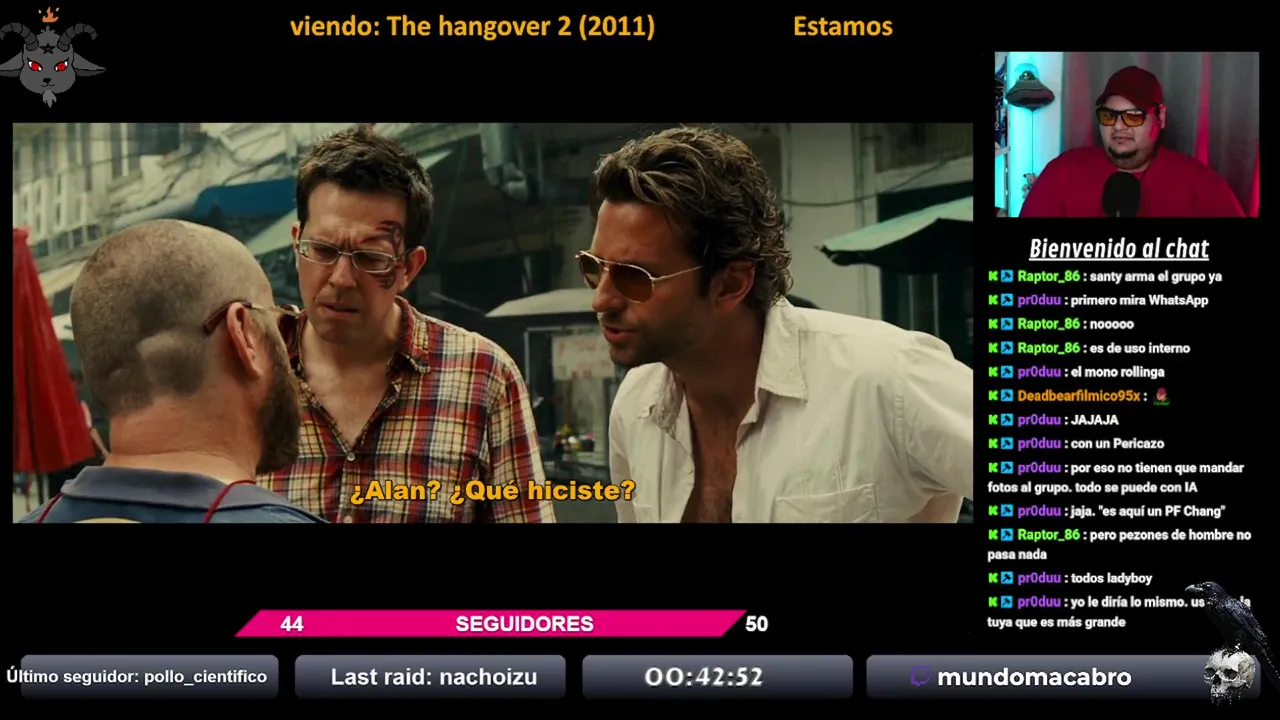
Task: Click the pink SEGUIDORES progress bar
Action: tap(491, 623)
